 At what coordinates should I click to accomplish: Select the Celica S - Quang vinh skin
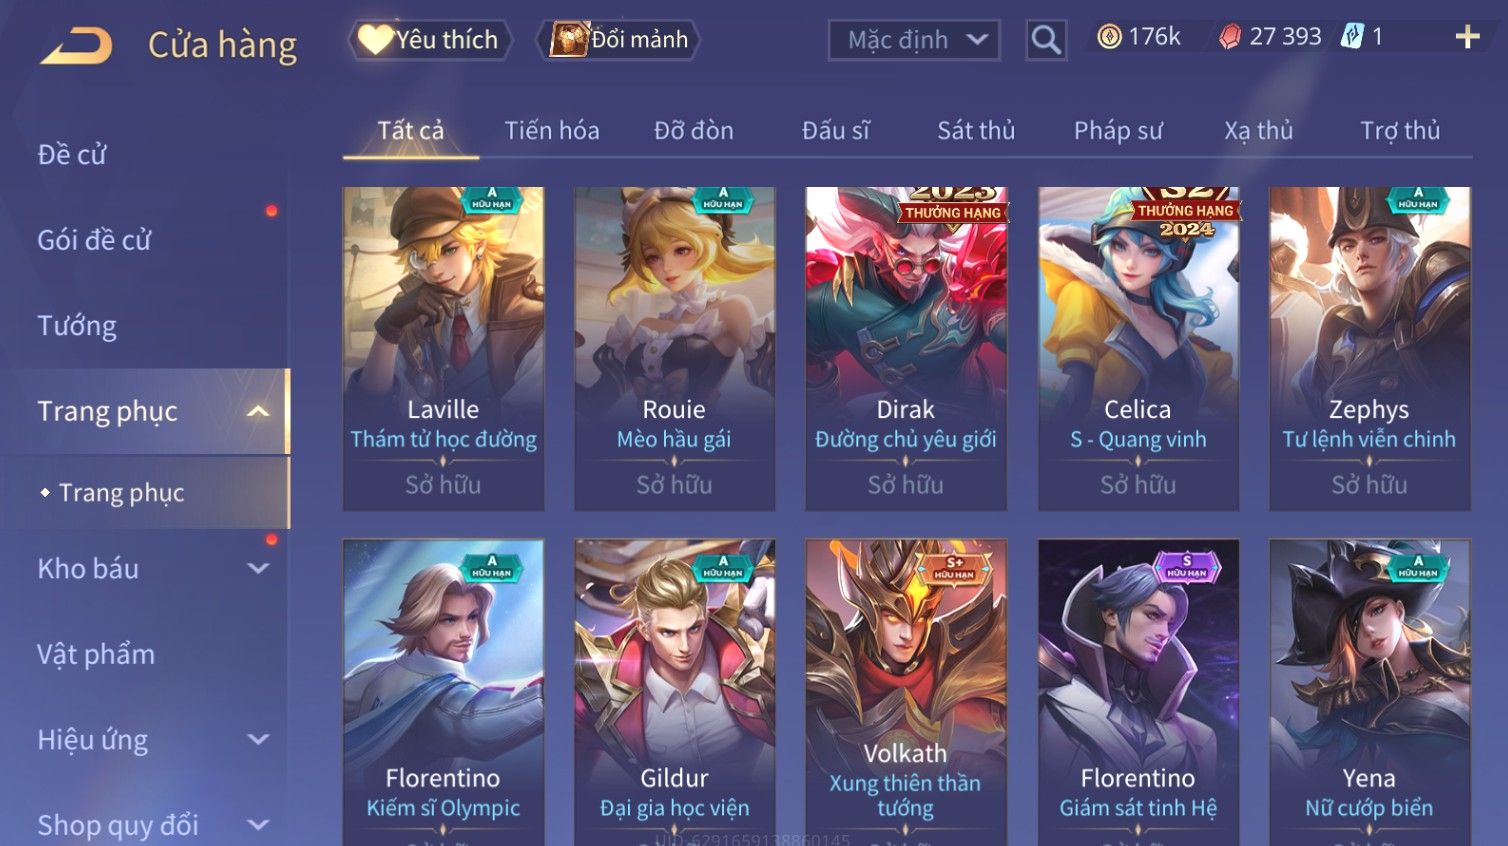(x=1138, y=349)
